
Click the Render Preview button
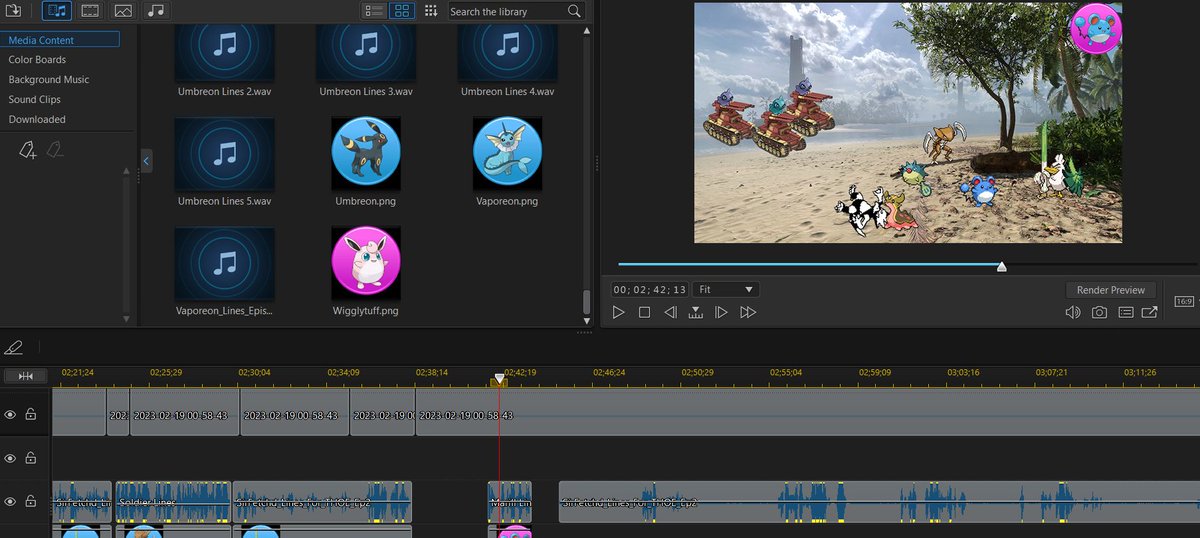click(x=1111, y=290)
